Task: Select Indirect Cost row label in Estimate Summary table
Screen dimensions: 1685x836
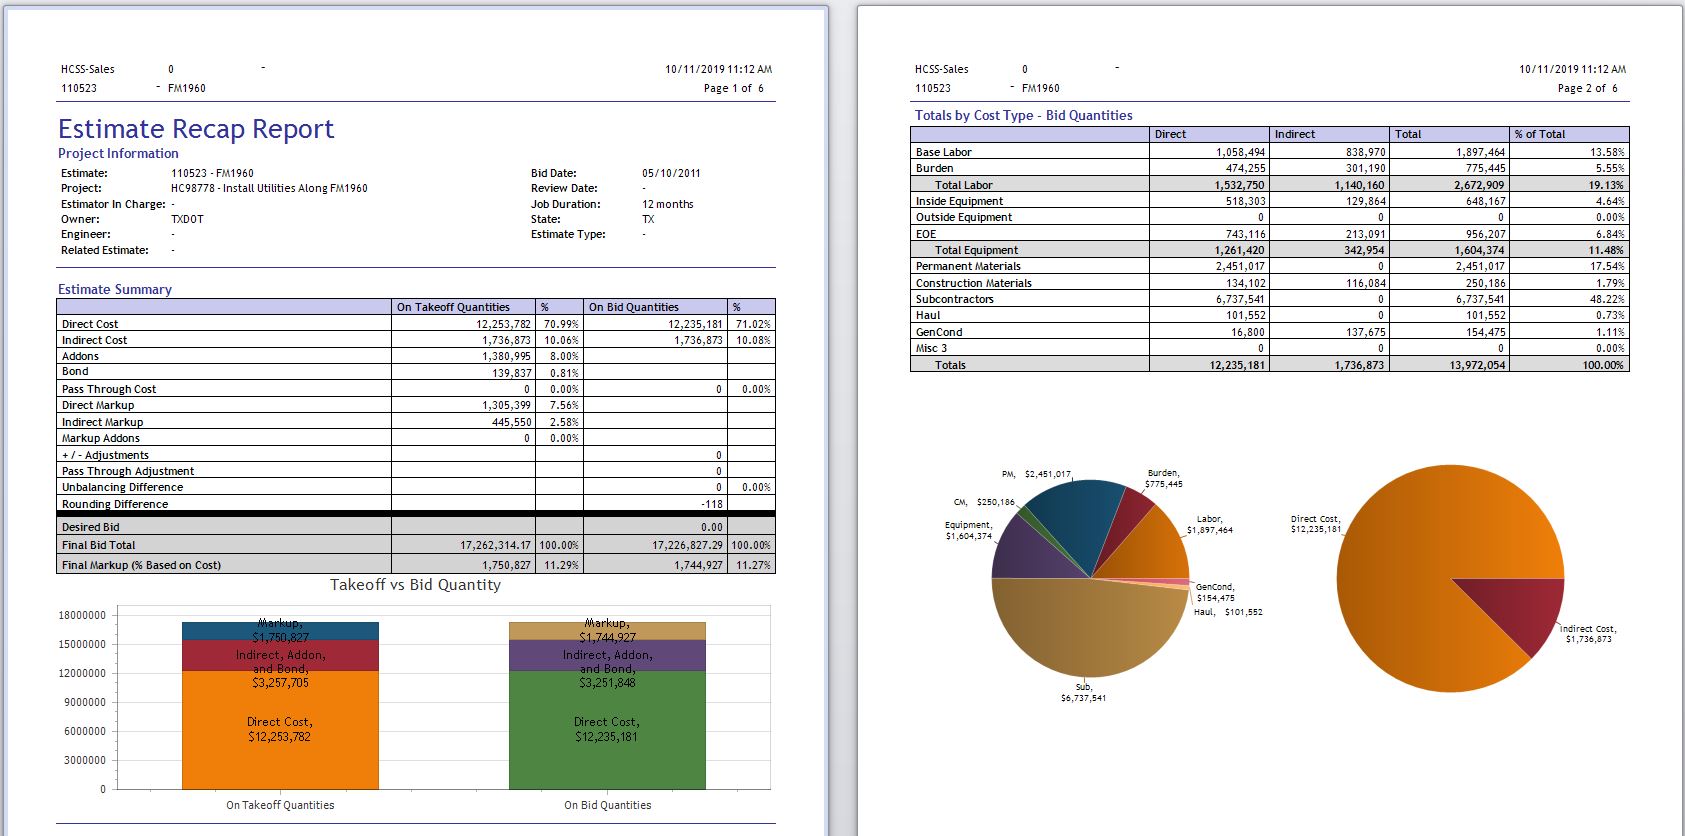Action: 94,340
